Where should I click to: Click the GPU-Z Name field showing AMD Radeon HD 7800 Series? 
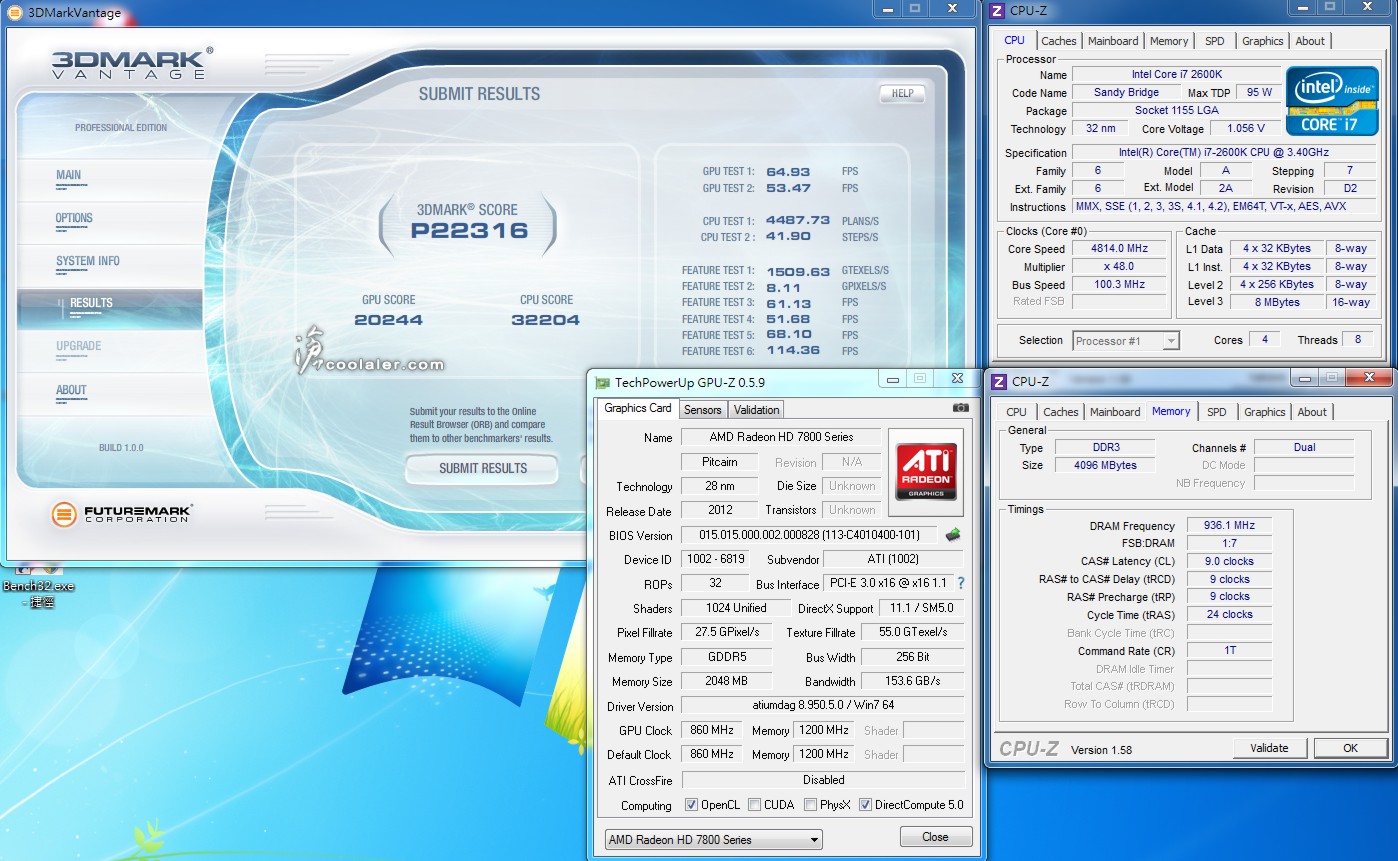click(x=782, y=437)
